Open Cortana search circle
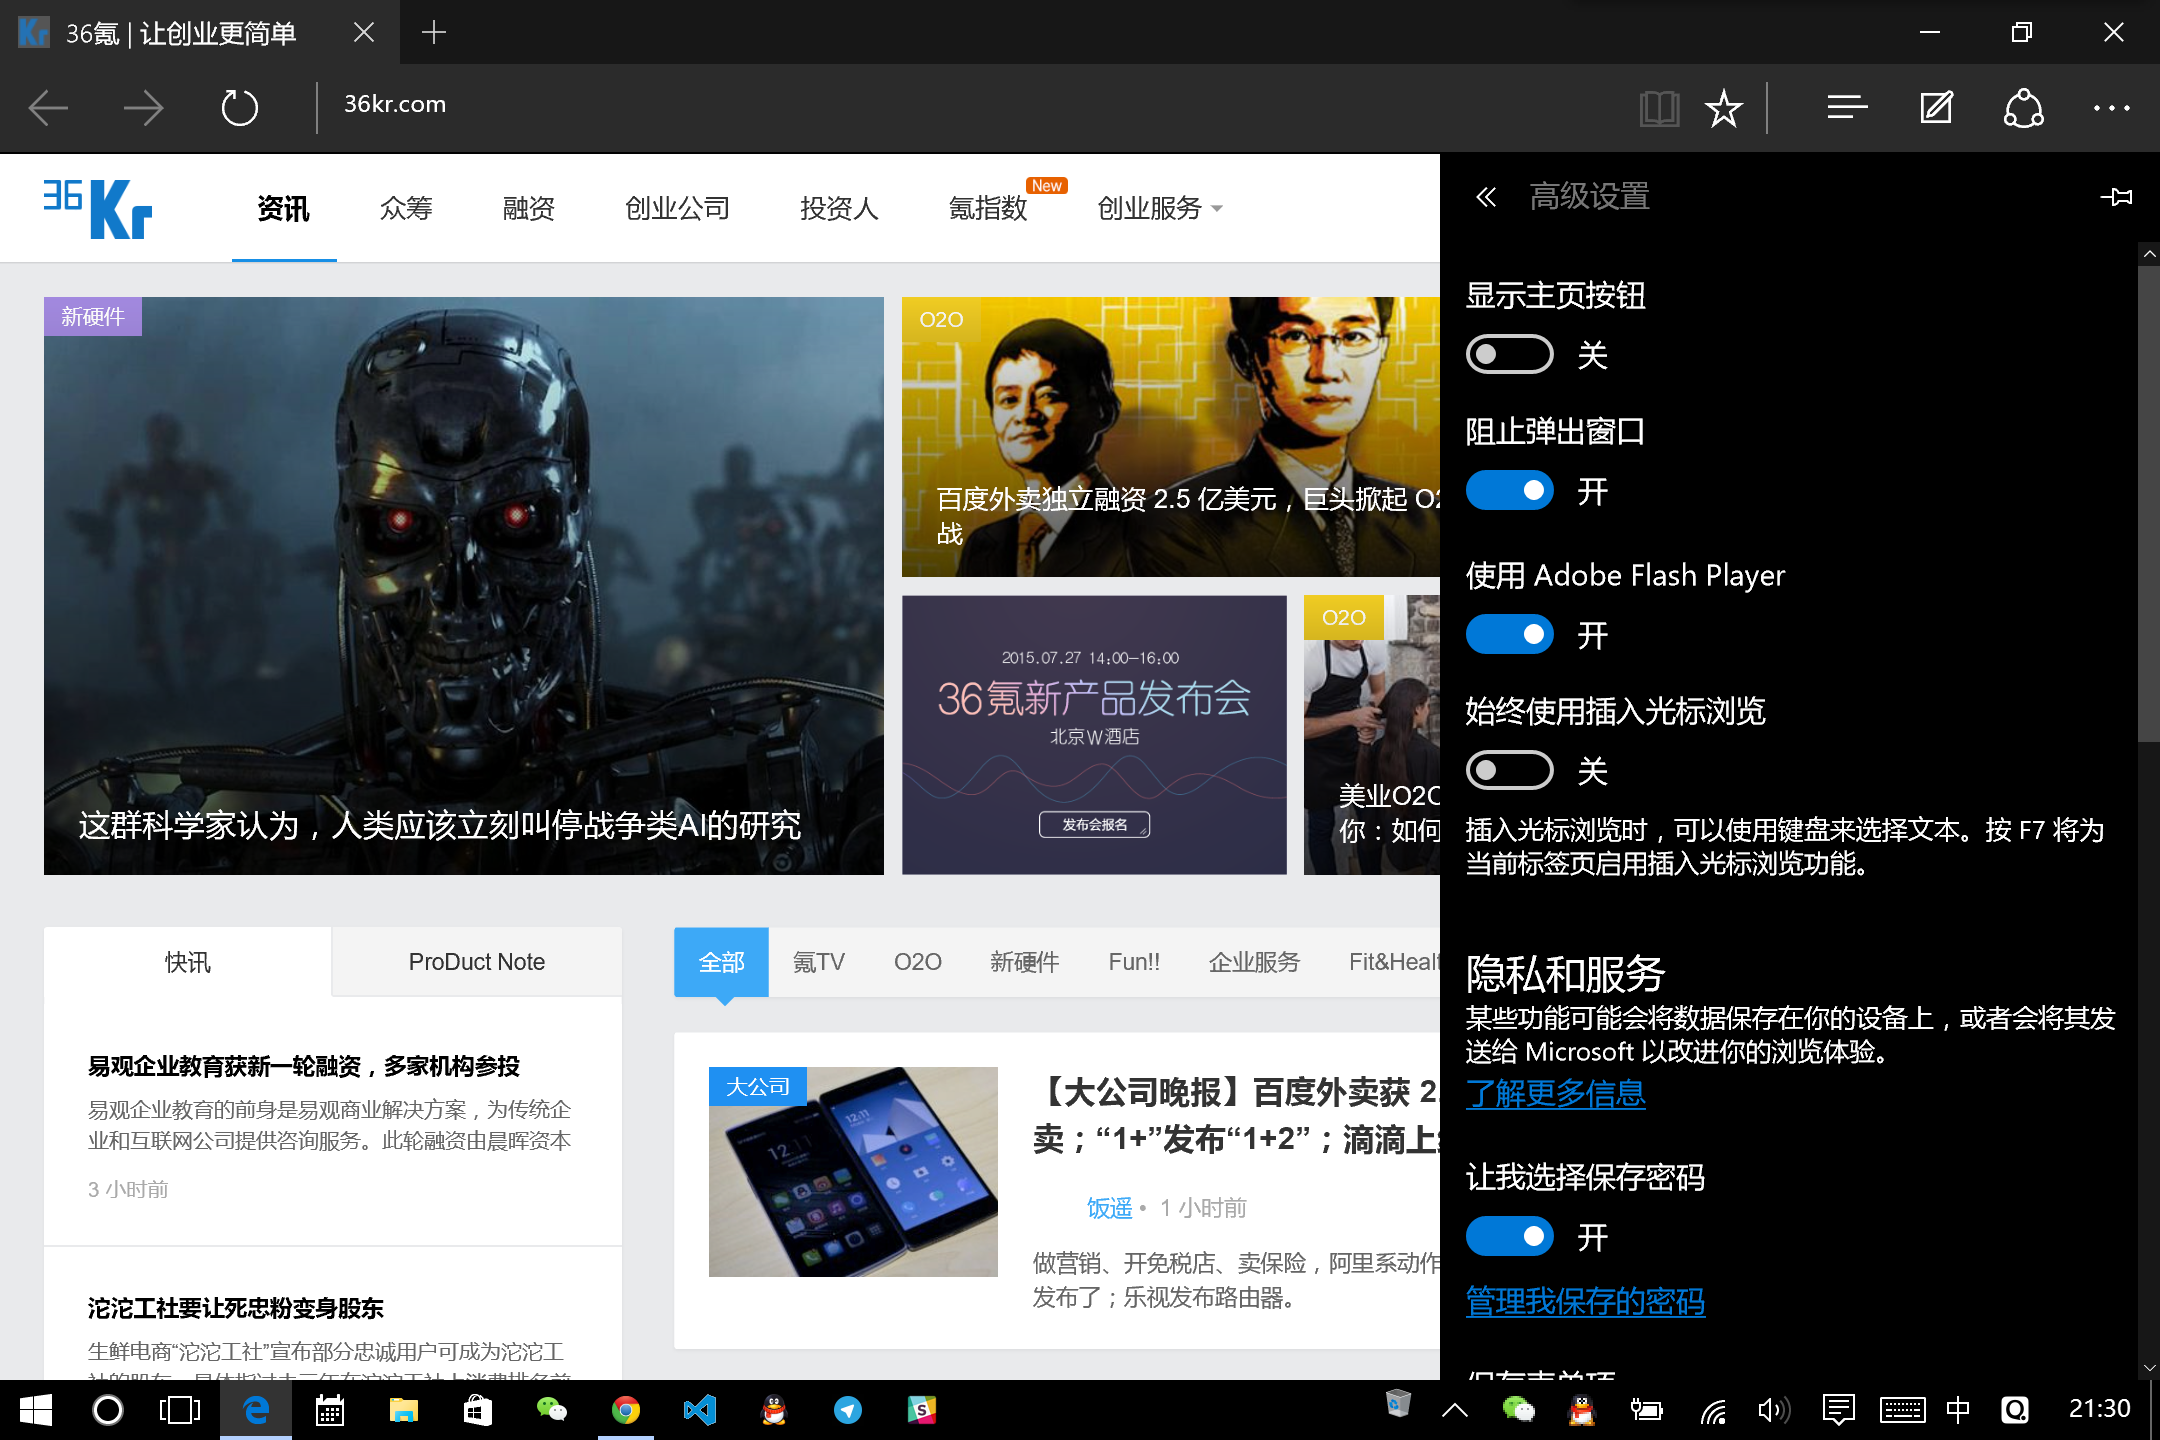Viewport: 2160px width, 1440px height. [x=108, y=1410]
